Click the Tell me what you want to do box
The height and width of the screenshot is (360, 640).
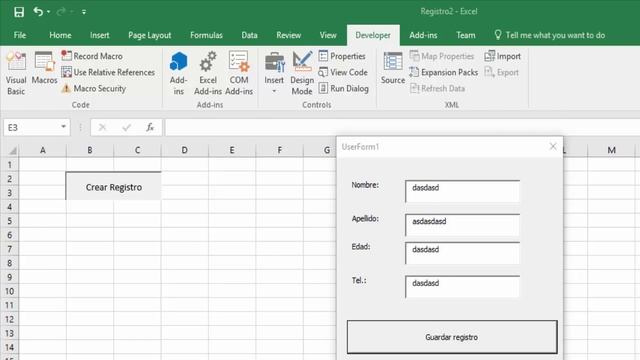(x=550, y=35)
